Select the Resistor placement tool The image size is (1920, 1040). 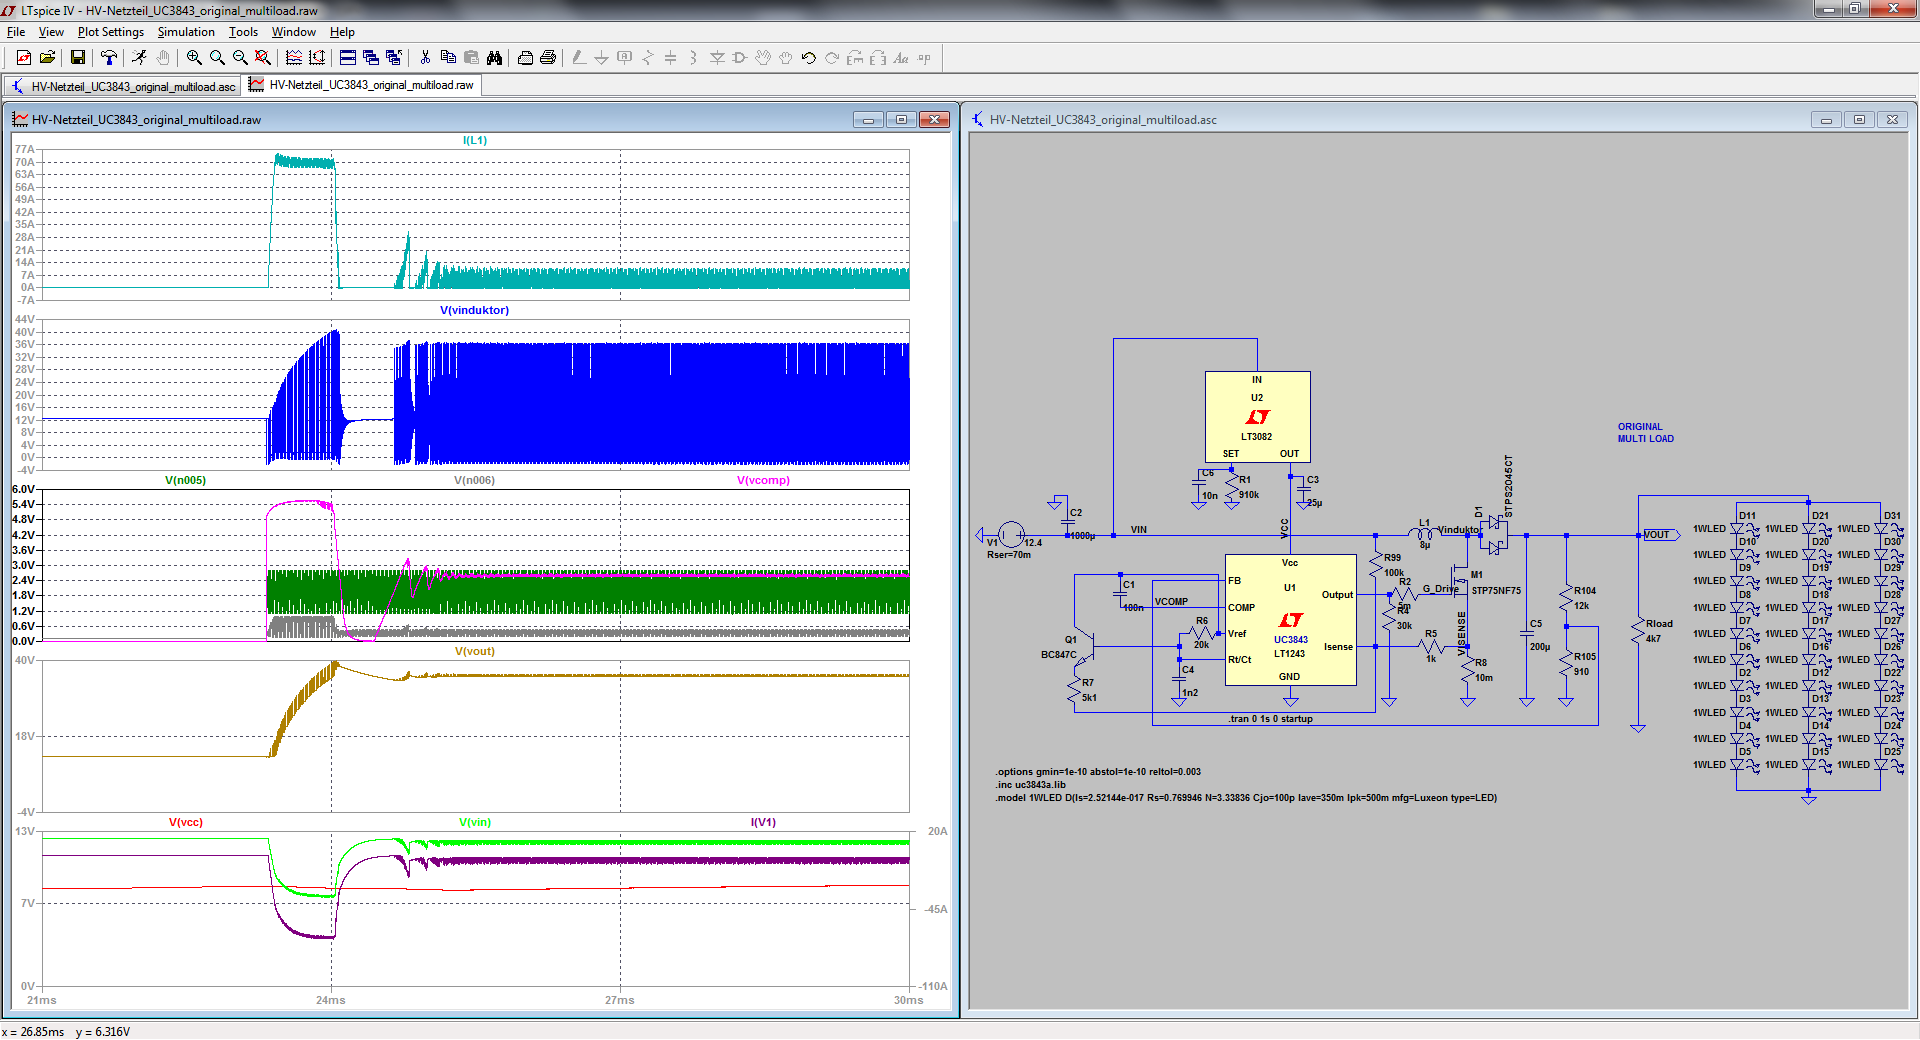[648, 58]
